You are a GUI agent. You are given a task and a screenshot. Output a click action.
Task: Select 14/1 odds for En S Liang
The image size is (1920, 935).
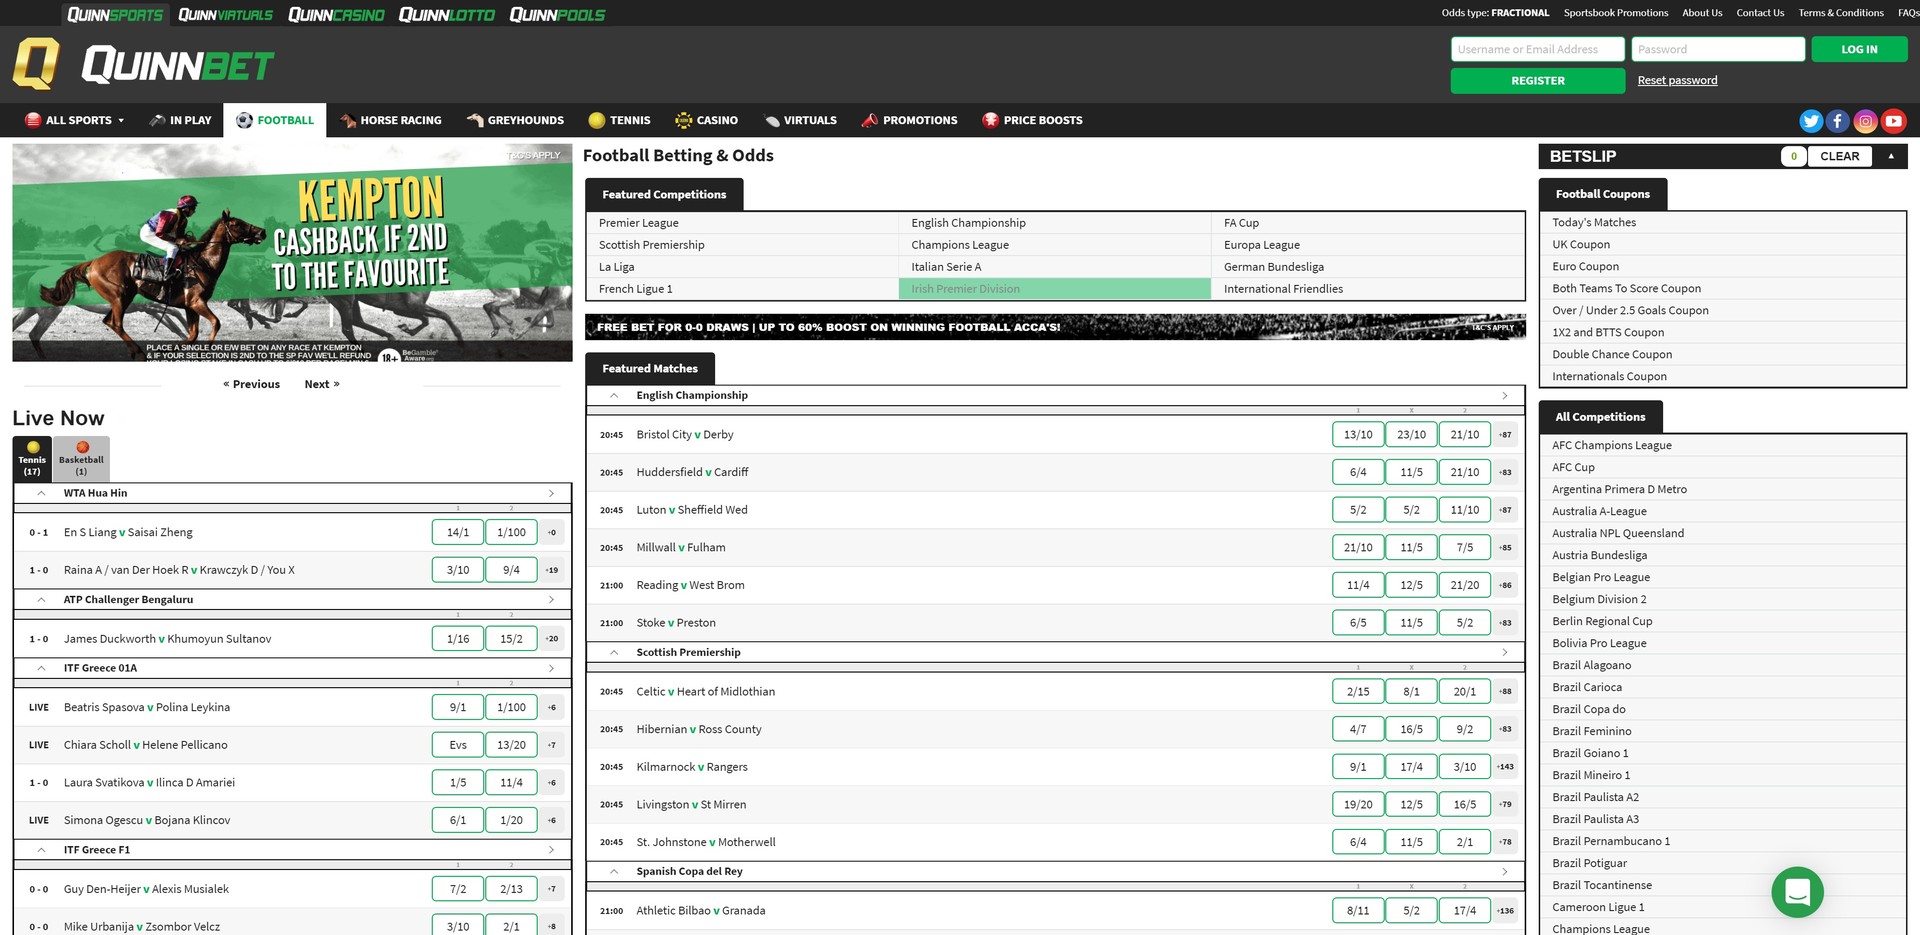pyautogui.click(x=458, y=533)
